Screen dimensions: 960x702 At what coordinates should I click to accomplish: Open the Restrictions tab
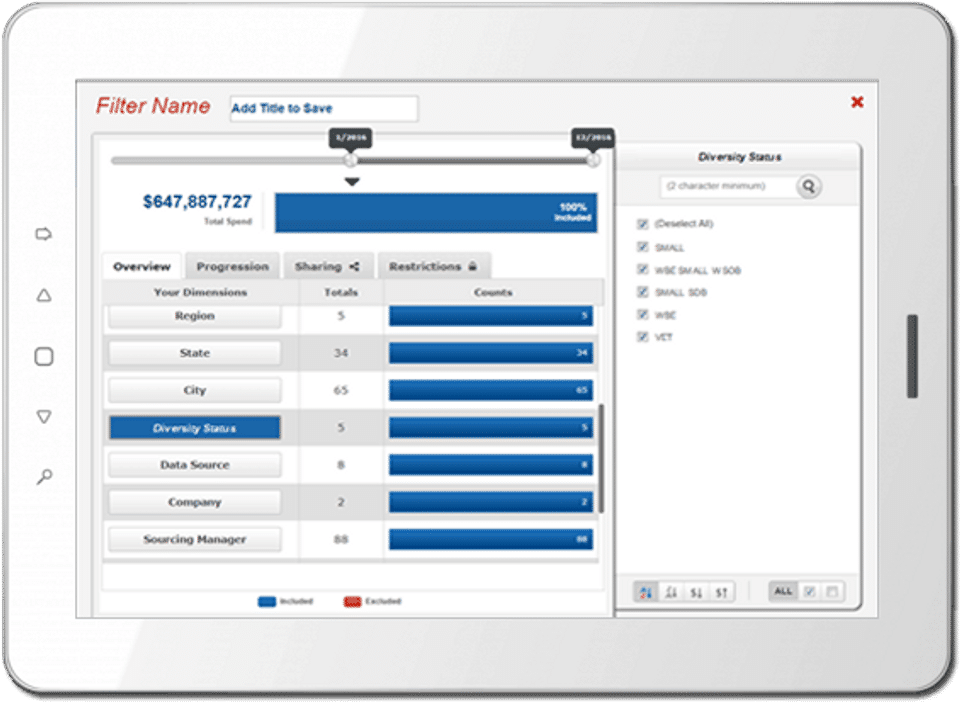tap(433, 266)
